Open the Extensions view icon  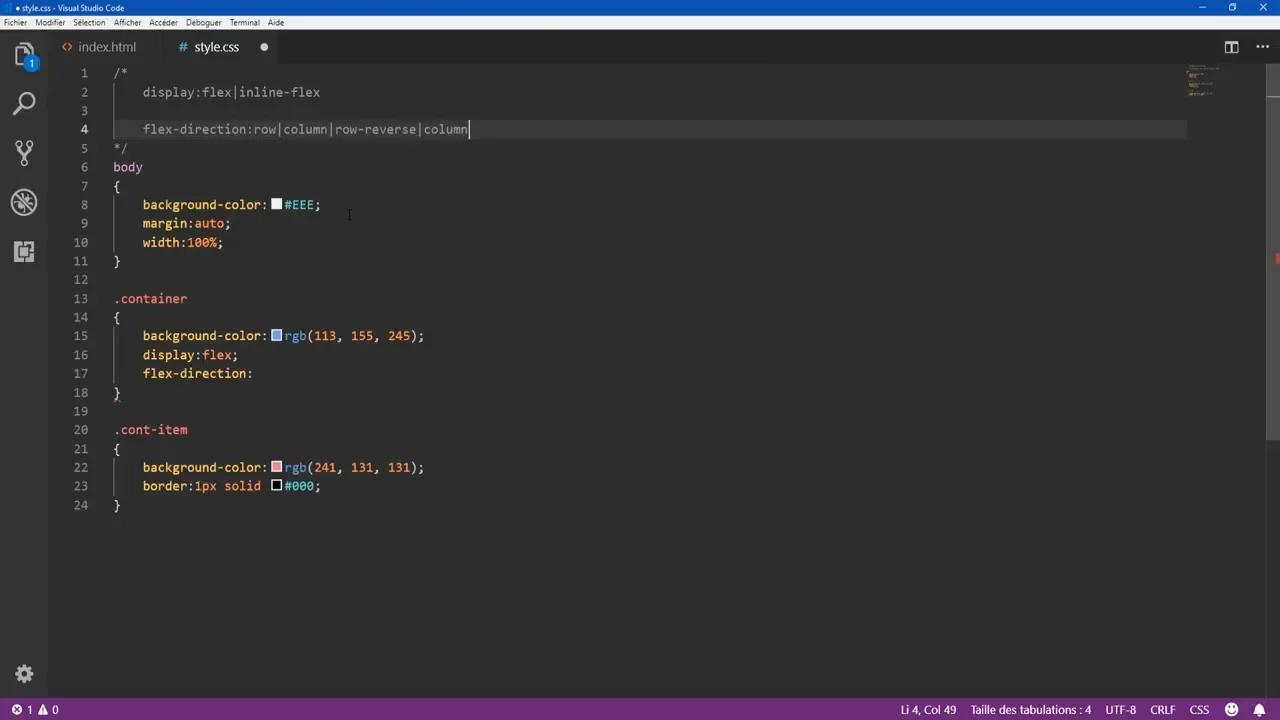click(x=24, y=251)
